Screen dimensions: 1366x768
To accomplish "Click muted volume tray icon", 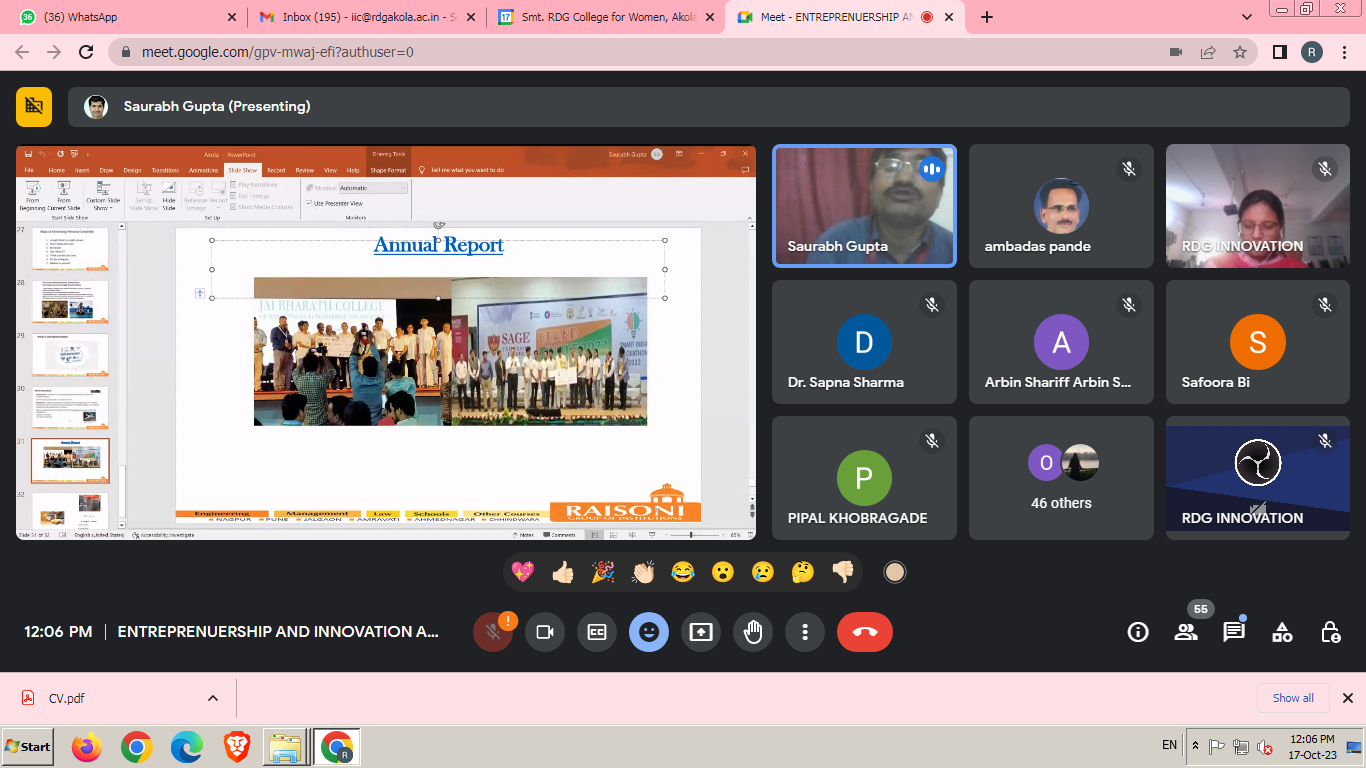I will pyautogui.click(x=1265, y=747).
